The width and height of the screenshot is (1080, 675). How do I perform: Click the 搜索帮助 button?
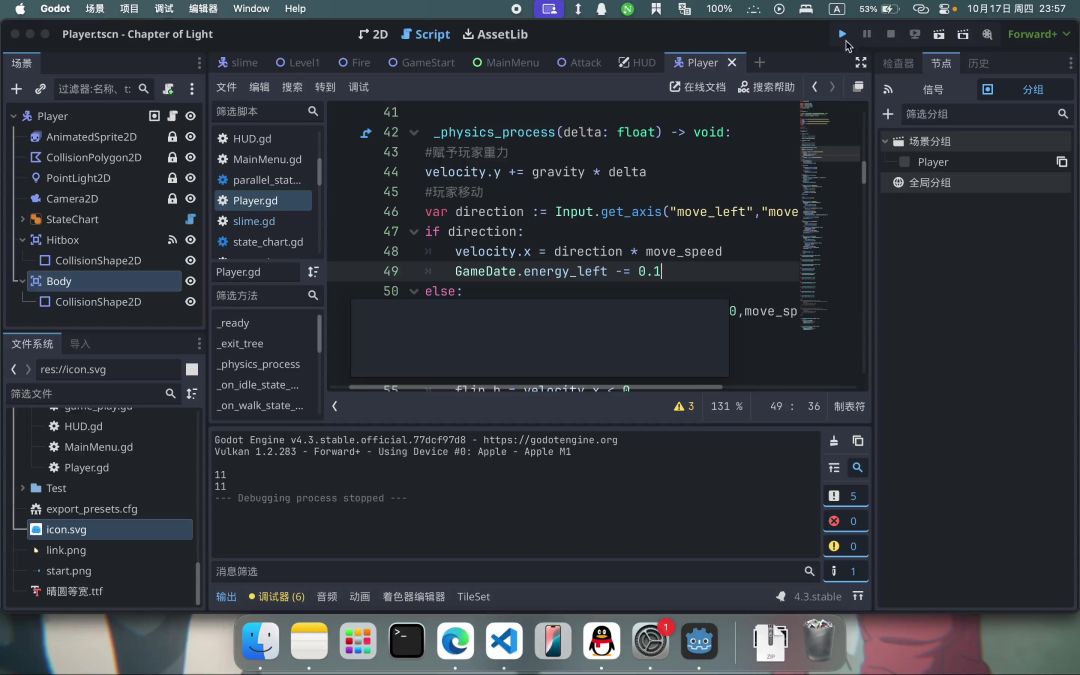[x=766, y=87]
